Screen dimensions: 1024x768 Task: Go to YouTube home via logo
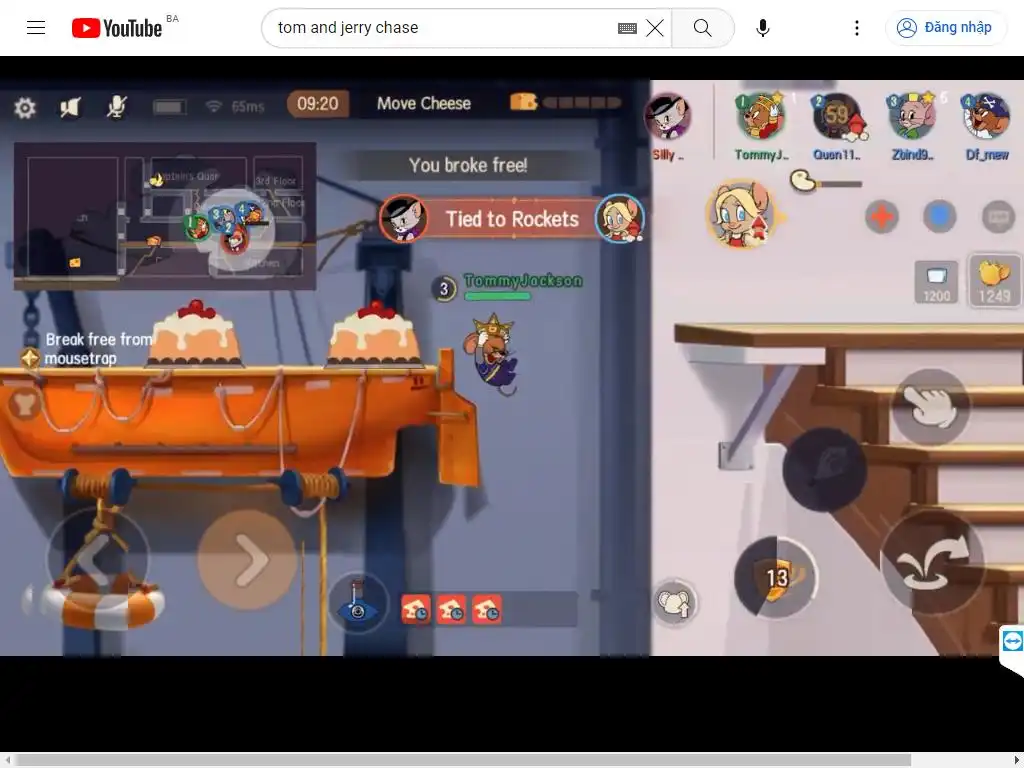117,28
